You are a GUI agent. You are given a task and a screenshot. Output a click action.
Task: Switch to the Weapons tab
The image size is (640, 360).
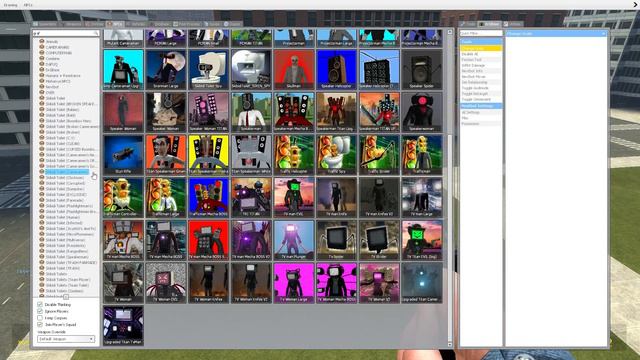72,24
